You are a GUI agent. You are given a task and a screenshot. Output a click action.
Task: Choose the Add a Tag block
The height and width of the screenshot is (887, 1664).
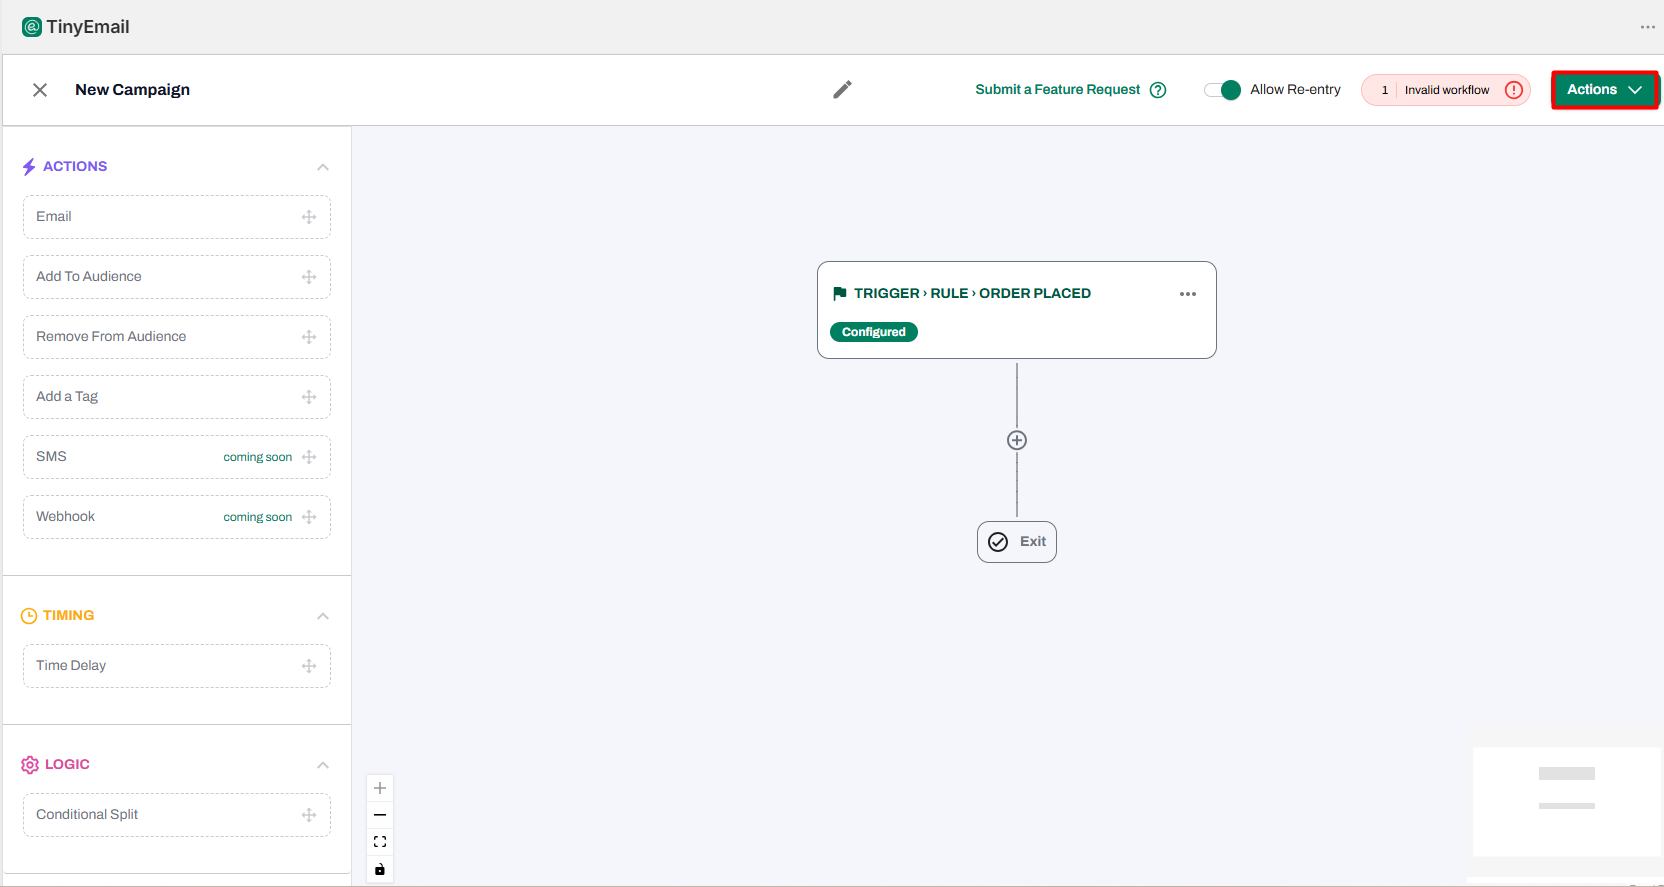pyautogui.click(x=177, y=397)
